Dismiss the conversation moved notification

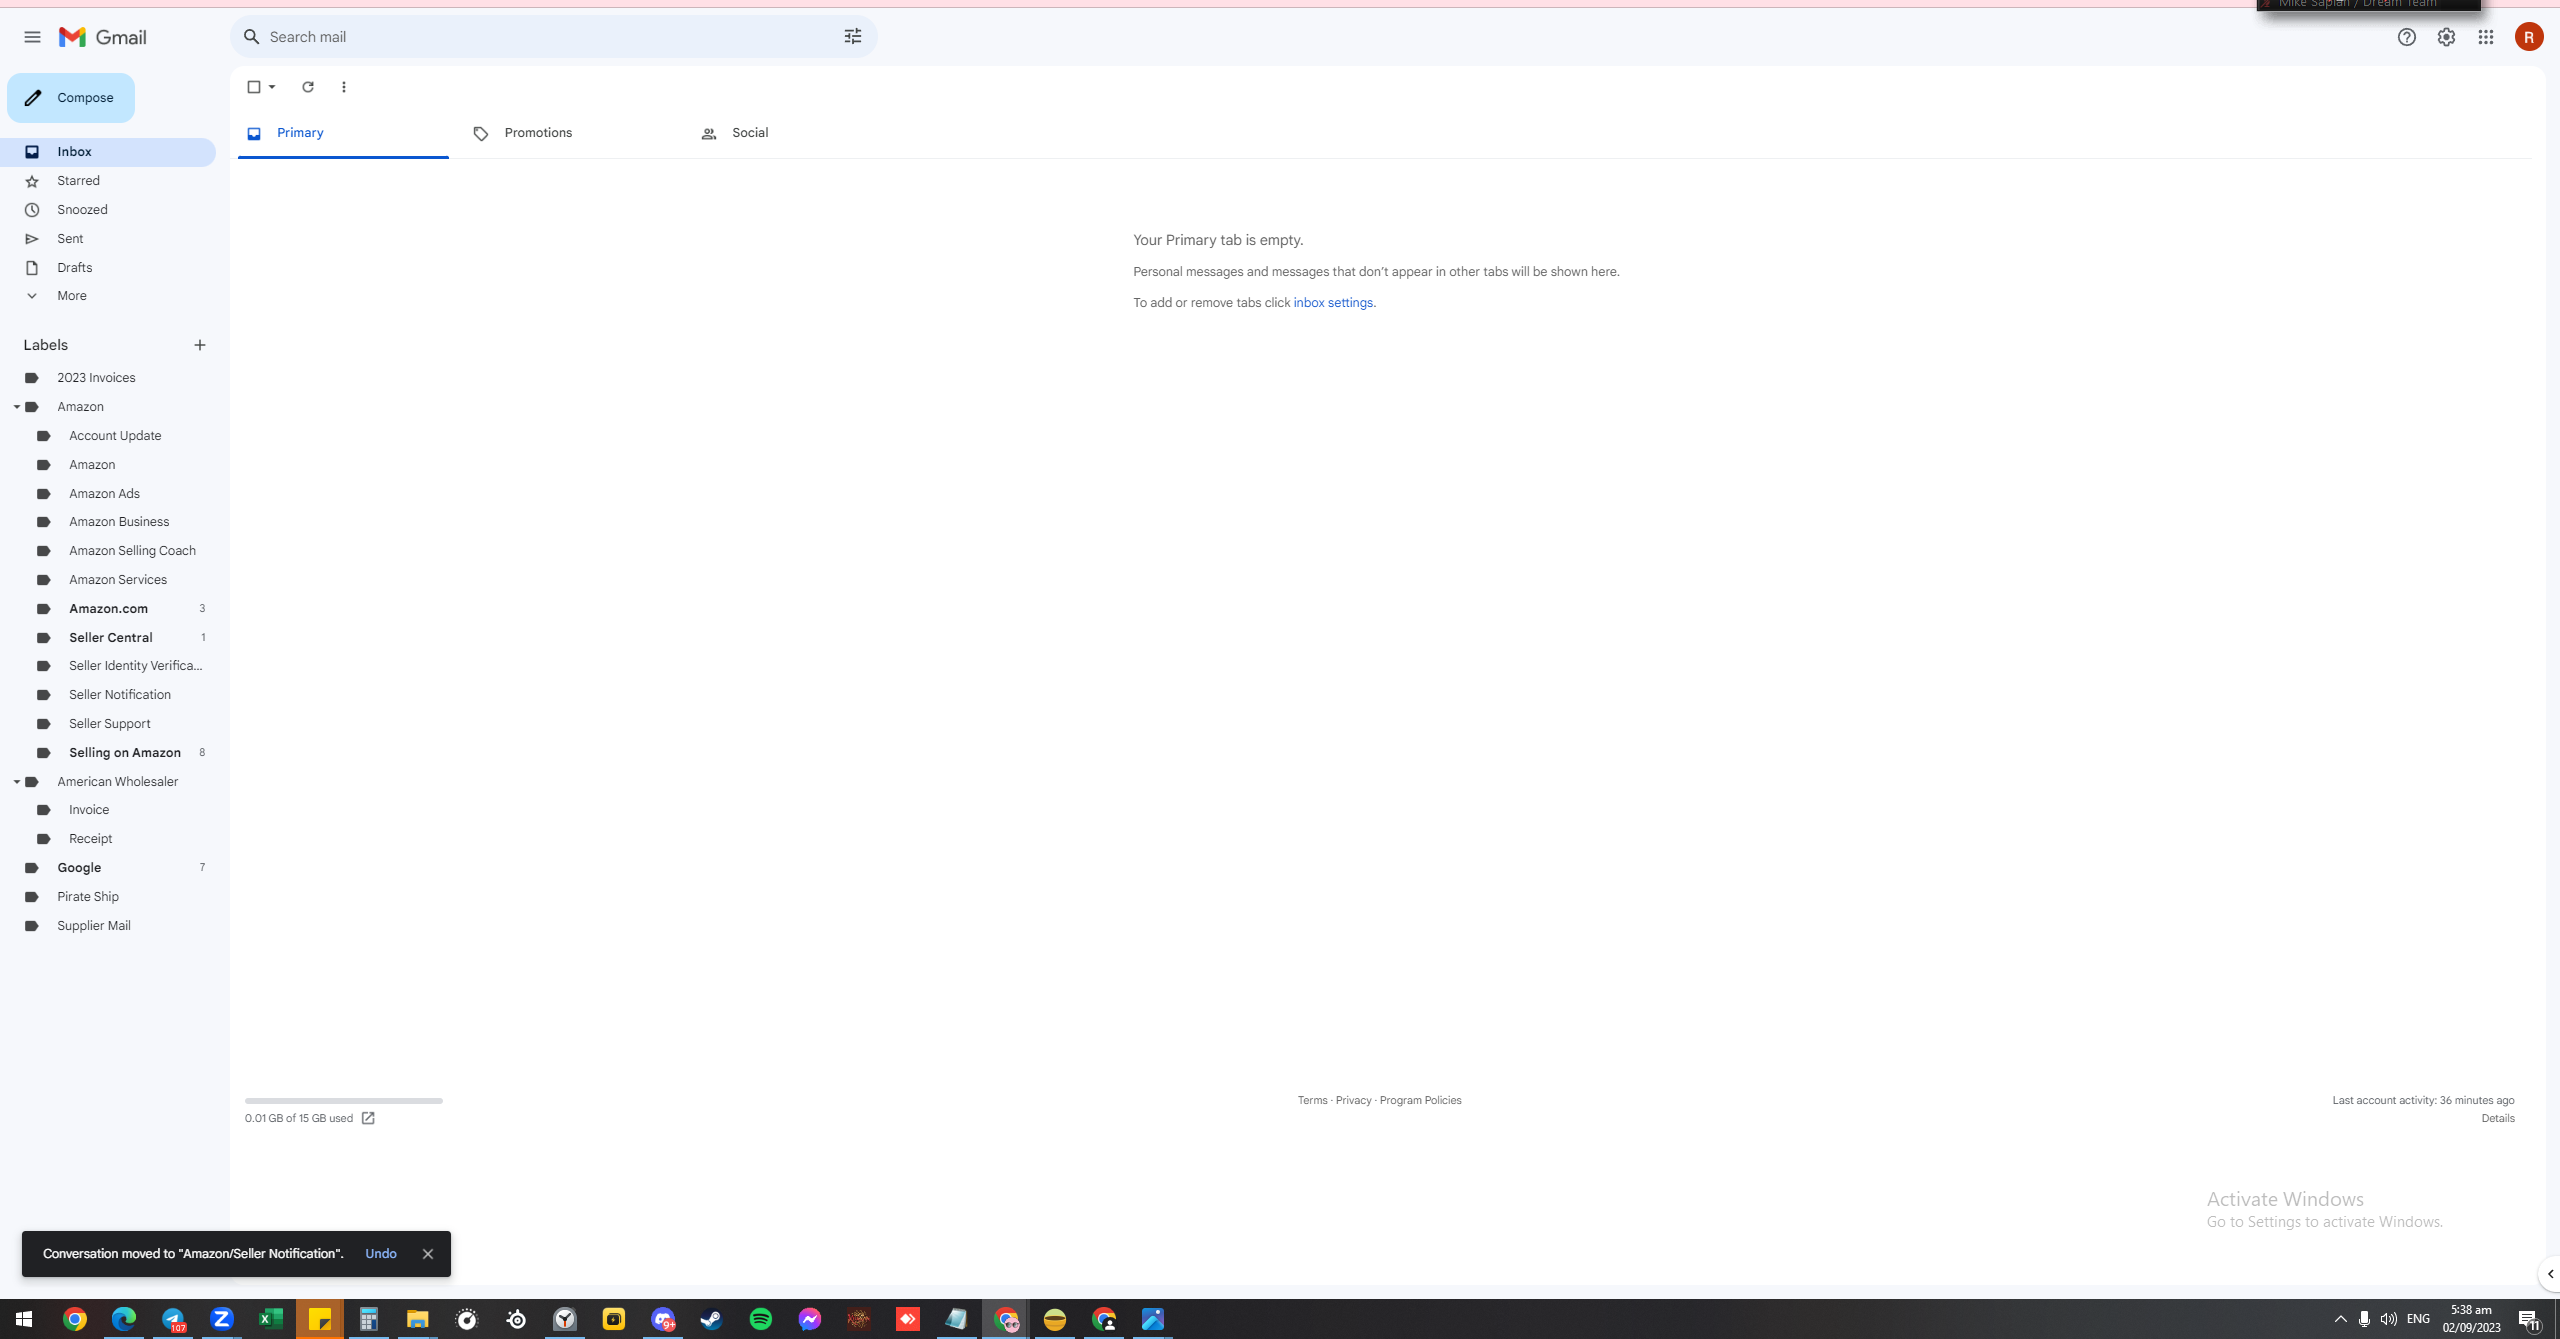point(428,1254)
